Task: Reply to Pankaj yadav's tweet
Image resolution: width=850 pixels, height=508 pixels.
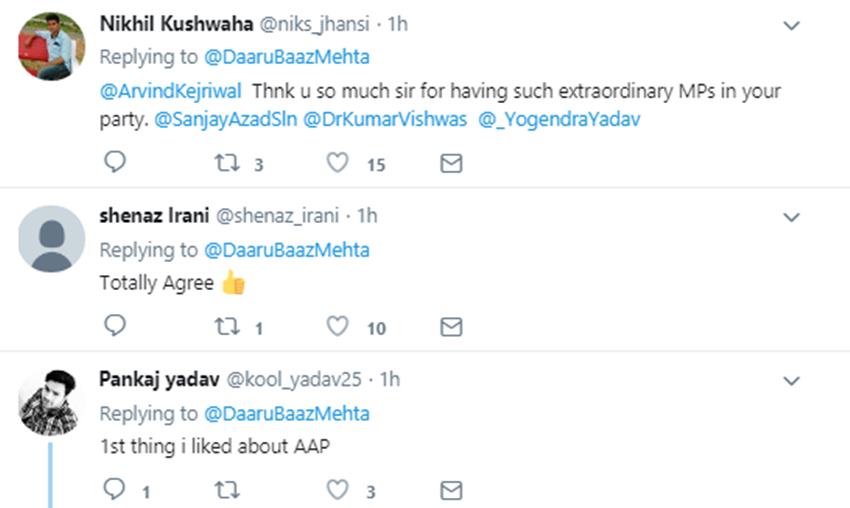Action: pyautogui.click(x=115, y=490)
